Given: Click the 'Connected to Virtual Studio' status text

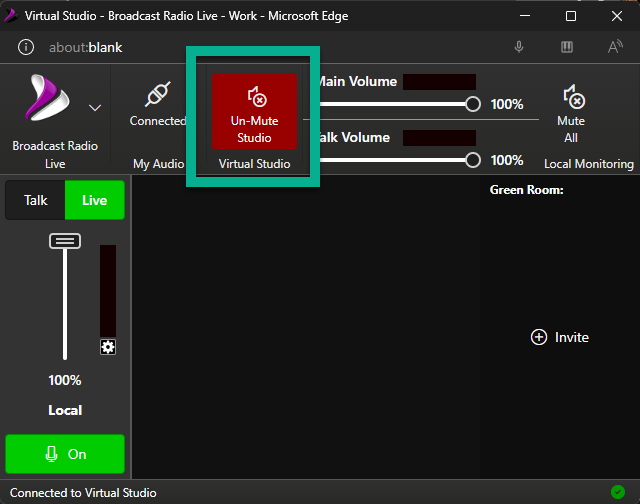Looking at the screenshot, I should coord(83,493).
